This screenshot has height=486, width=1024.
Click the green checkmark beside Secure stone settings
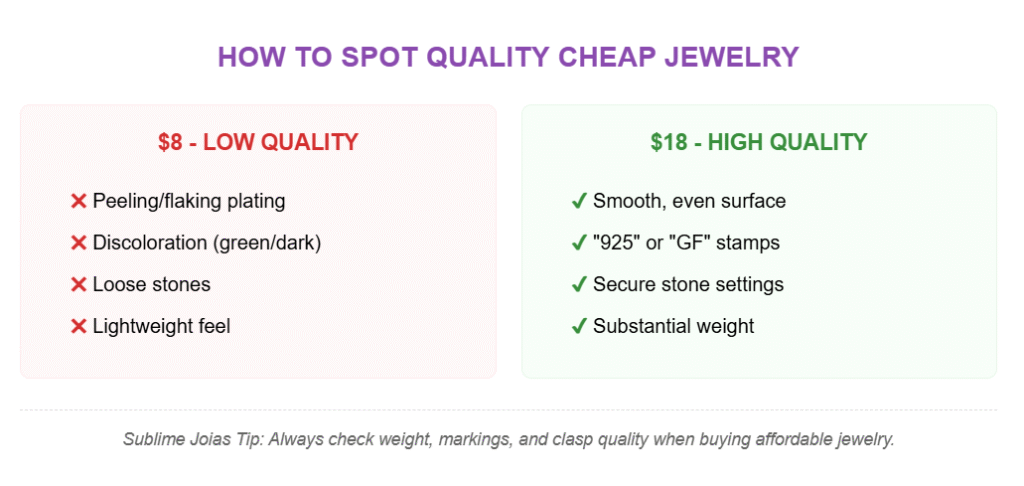click(x=579, y=285)
